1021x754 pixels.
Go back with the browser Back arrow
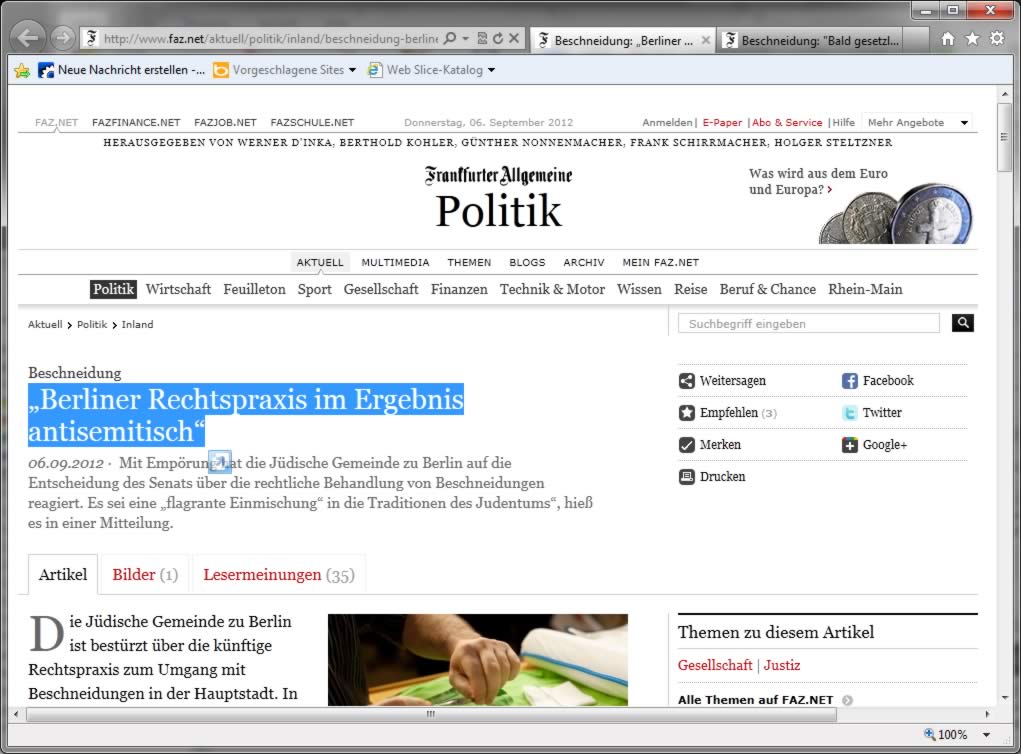(28, 38)
